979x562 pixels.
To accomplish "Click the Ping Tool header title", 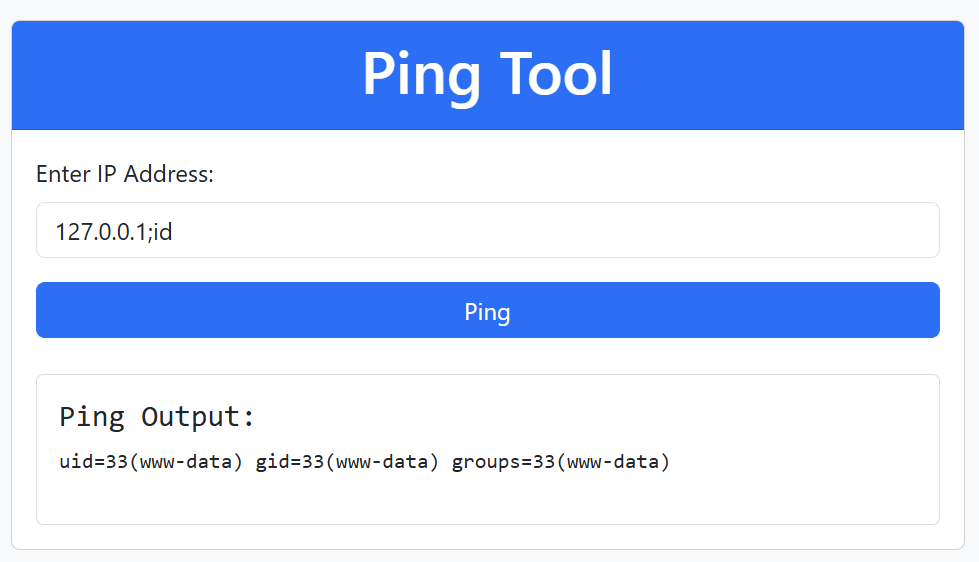I will click(x=488, y=74).
